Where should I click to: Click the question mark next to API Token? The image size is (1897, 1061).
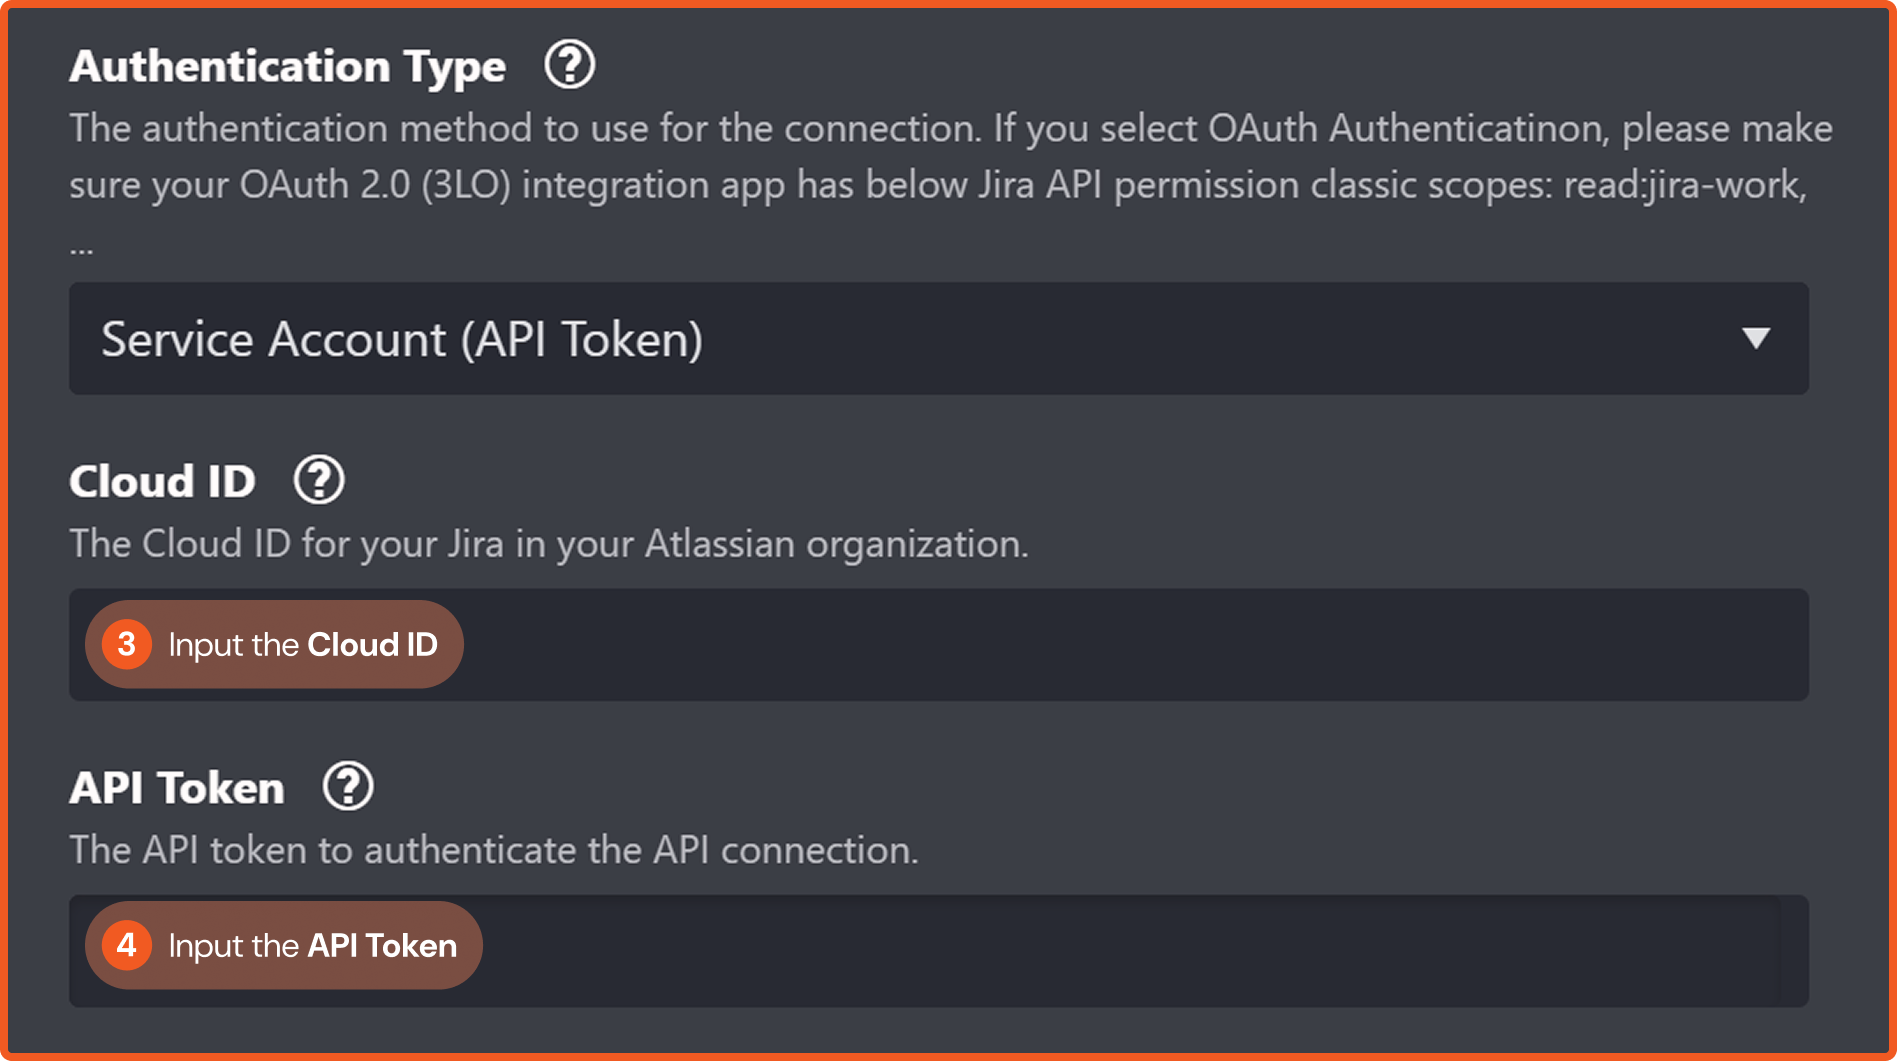point(348,786)
